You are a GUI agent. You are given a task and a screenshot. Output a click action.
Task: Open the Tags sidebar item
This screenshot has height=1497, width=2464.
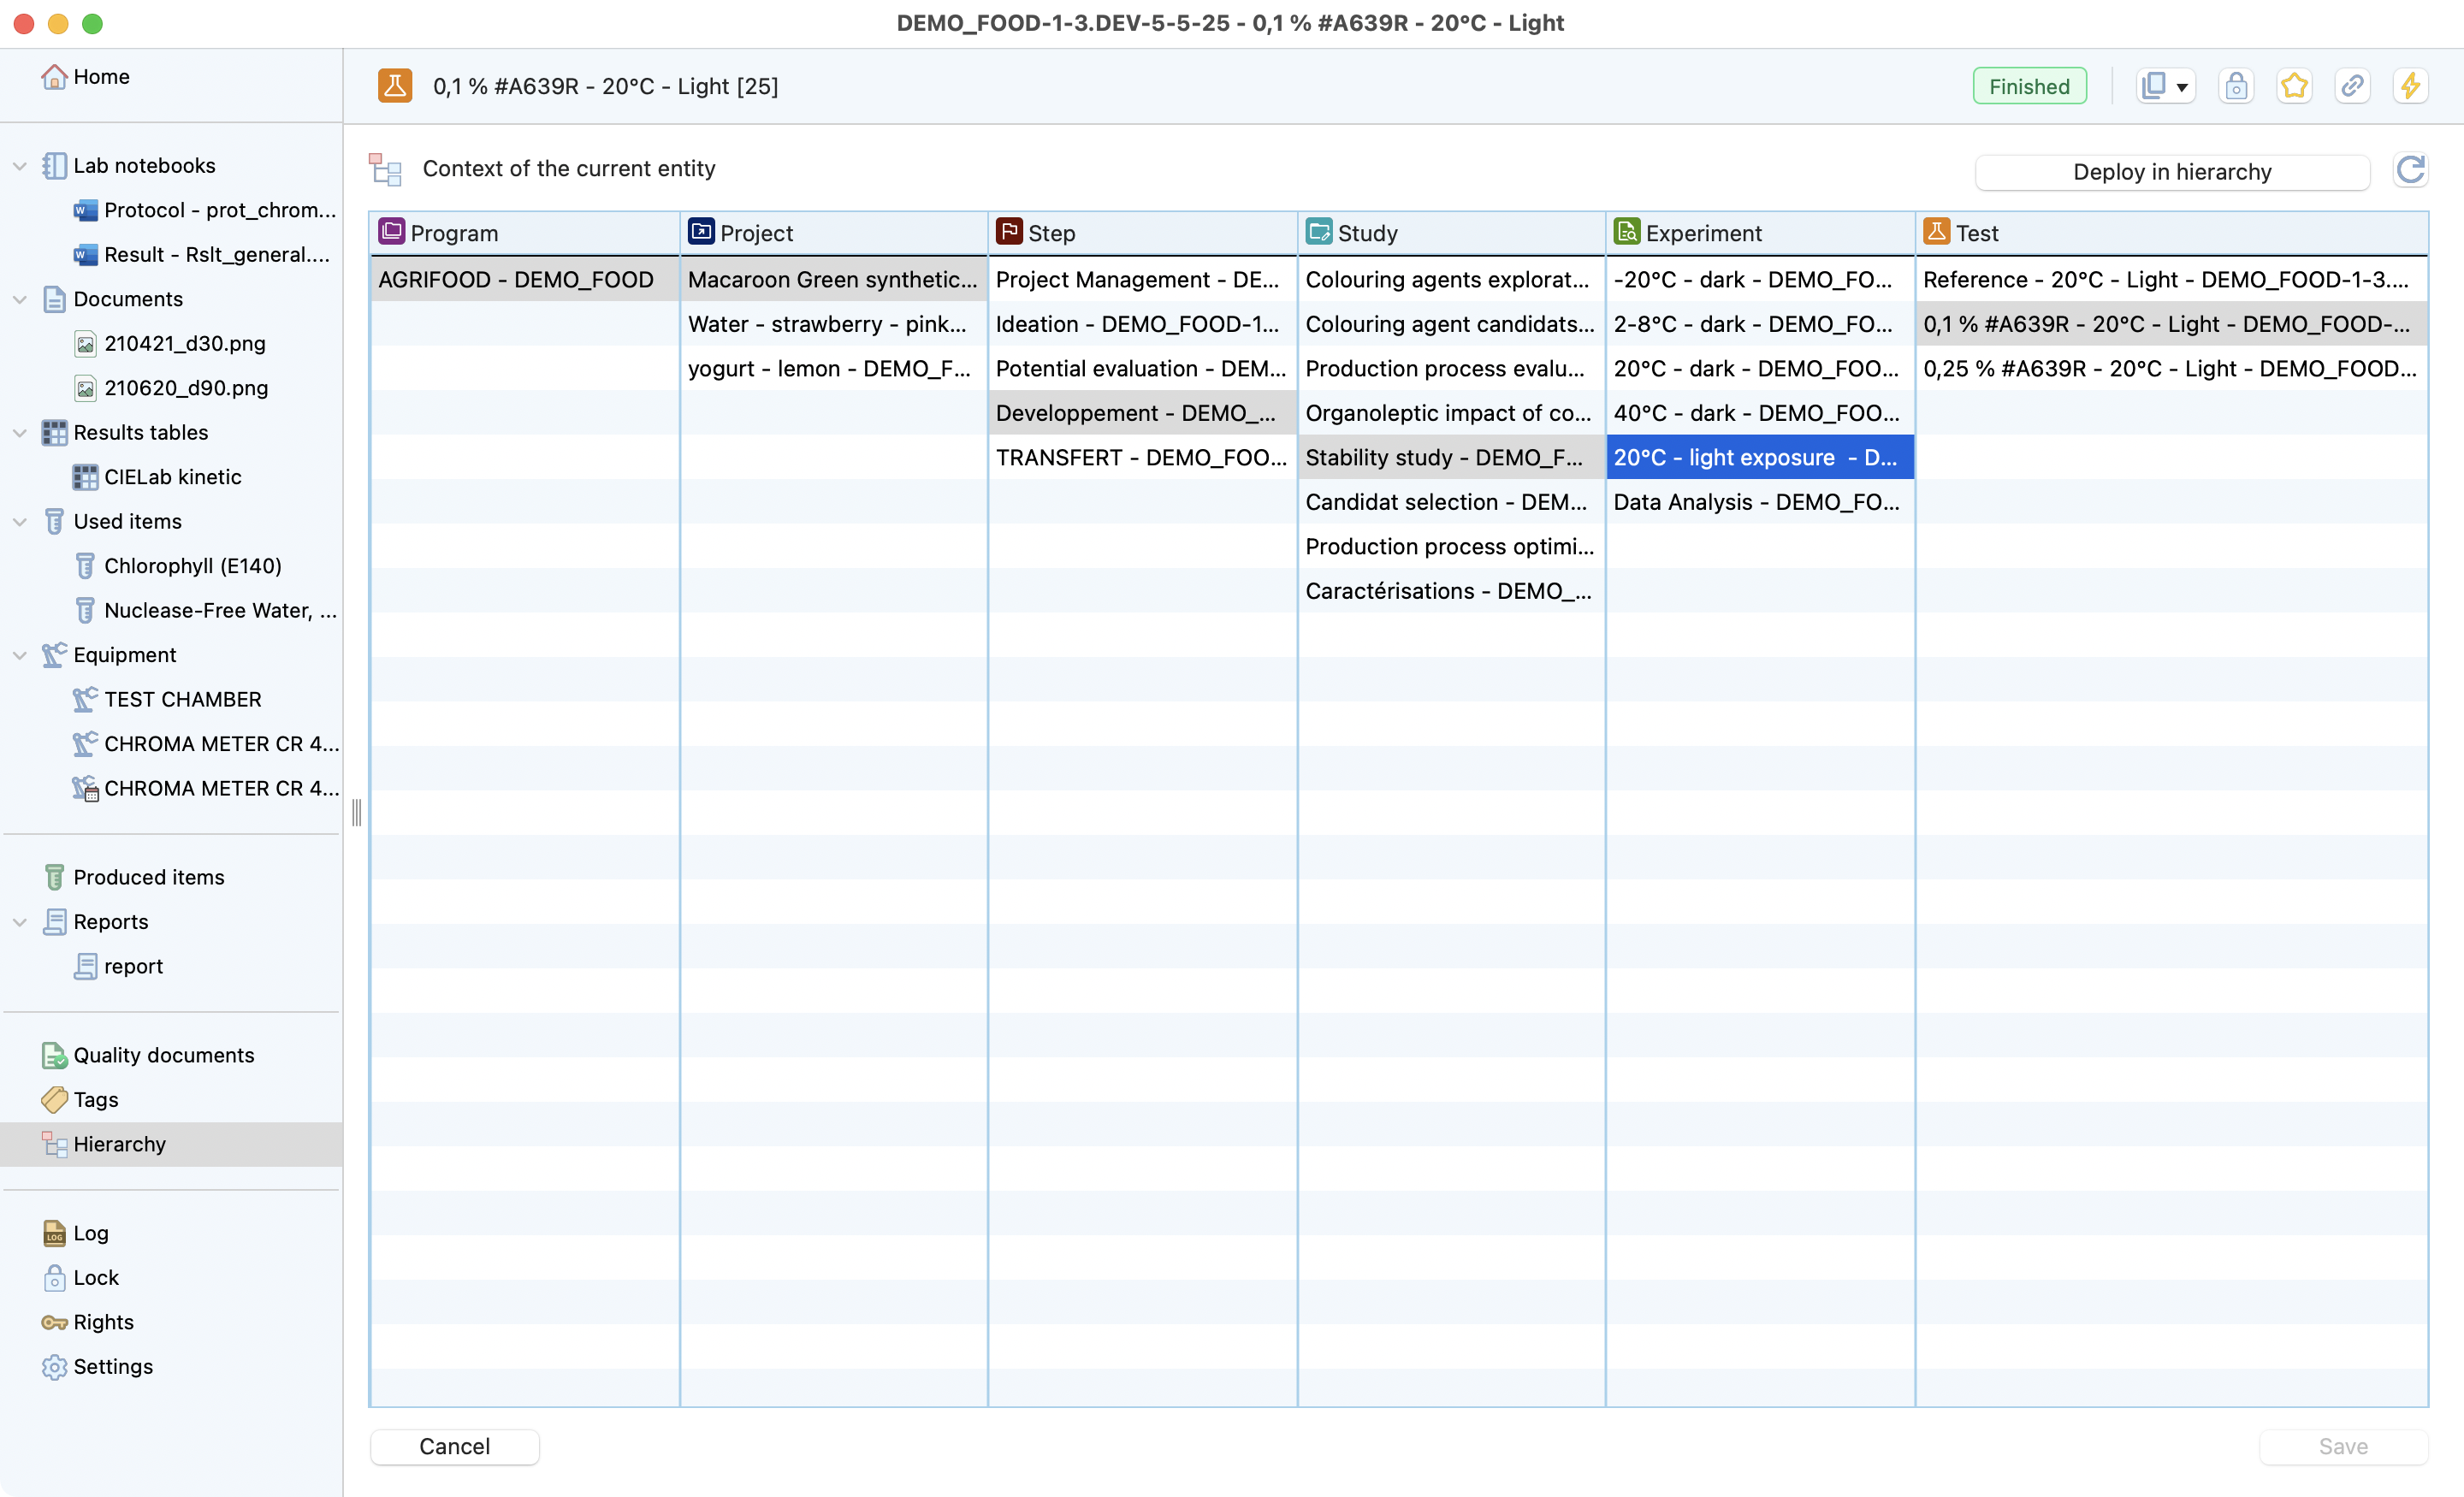point(95,1099)
